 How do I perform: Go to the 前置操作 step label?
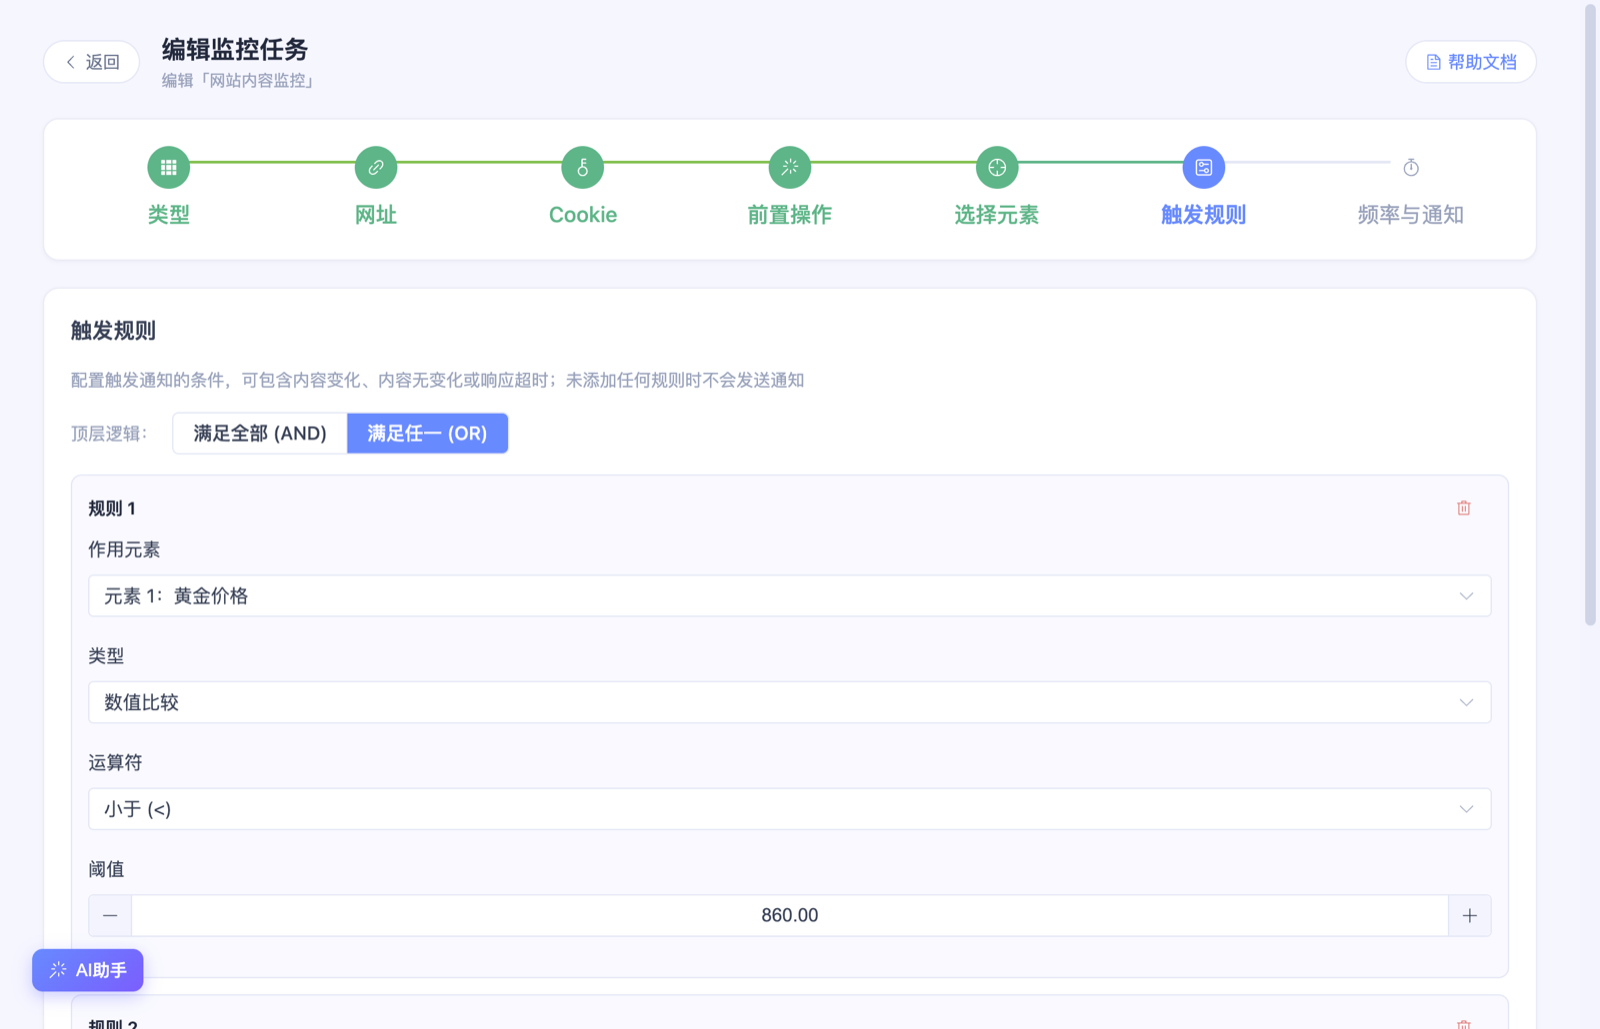coord(790,215)
